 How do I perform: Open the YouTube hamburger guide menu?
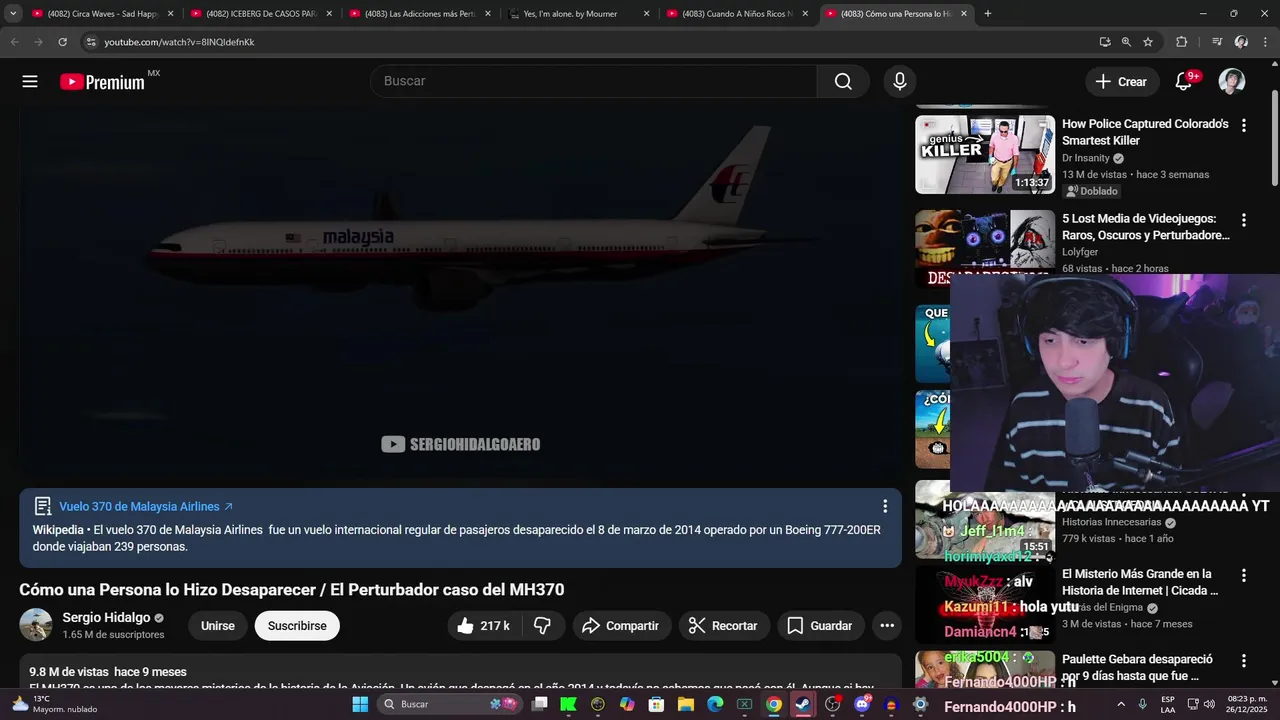[30, 82]
